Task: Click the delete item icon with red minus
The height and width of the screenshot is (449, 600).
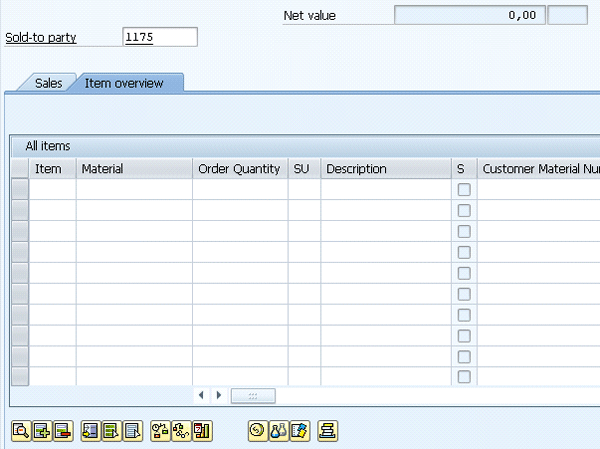Action: click(x=62, y=431)
